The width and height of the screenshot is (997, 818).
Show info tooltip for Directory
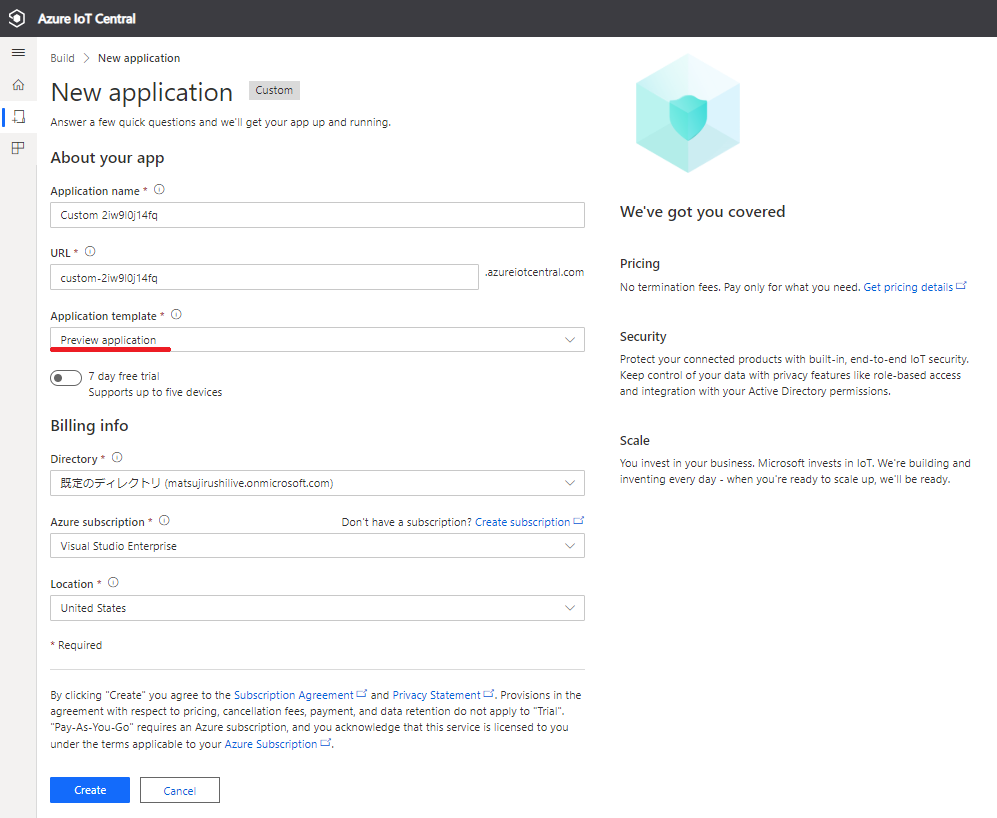click(x=117, y=457)
